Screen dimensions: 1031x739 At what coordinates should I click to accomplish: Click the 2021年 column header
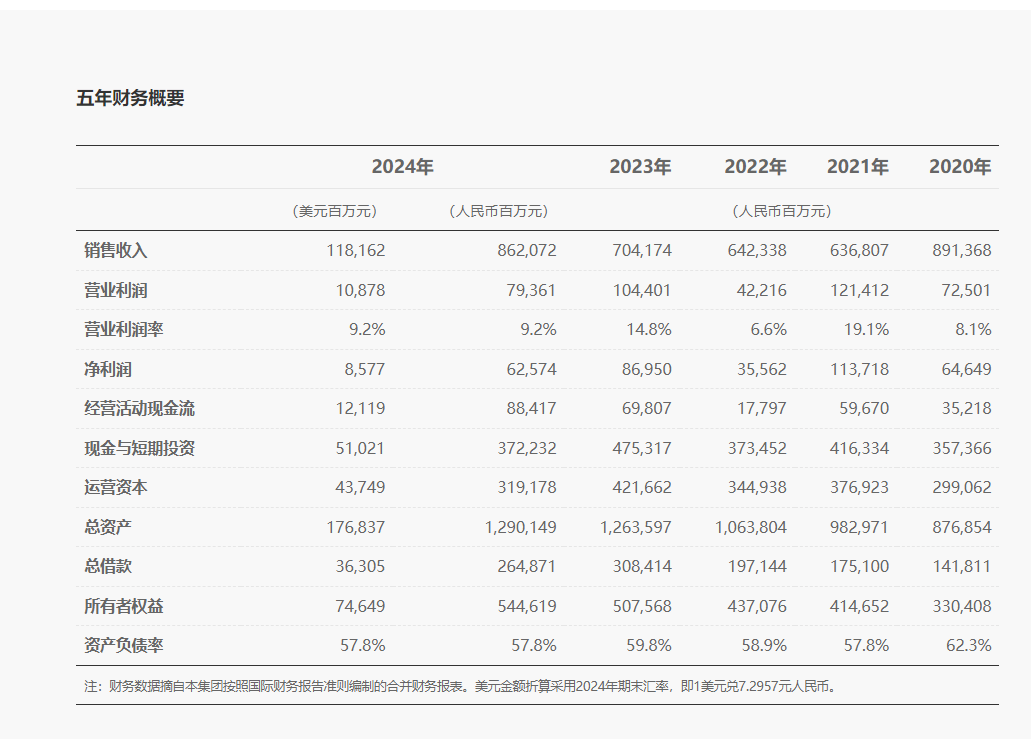tap(857, 167)
